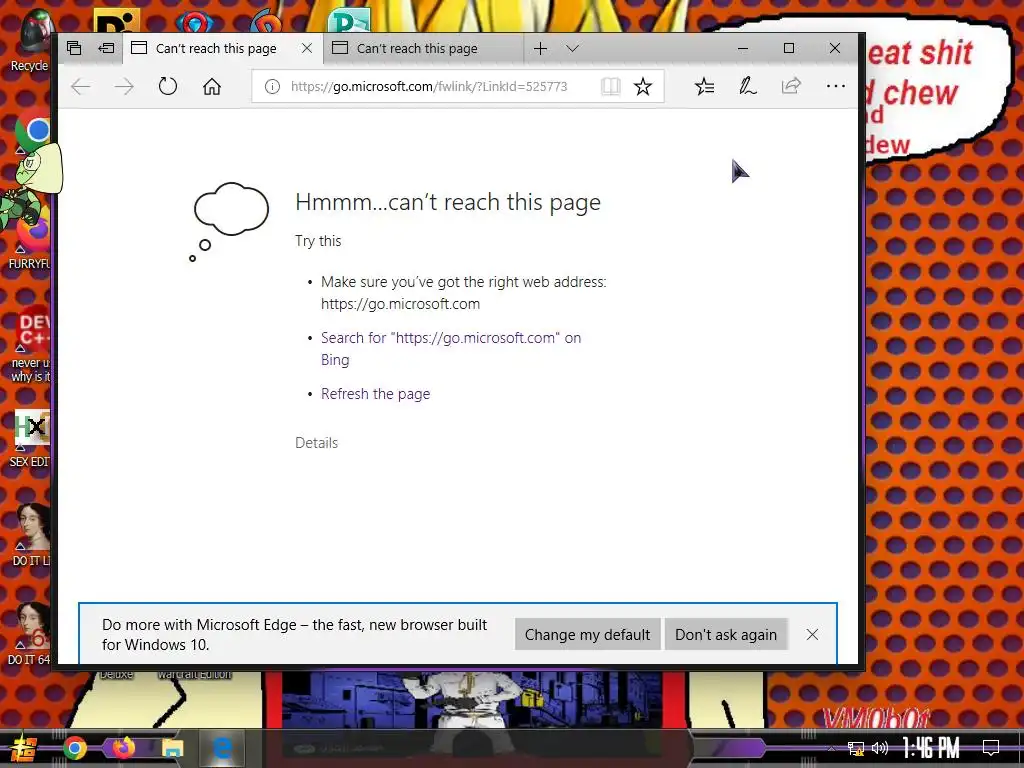Dismiss the Edge default browser banner
The width and height of the screenshot is (1024, 768).
812,635
